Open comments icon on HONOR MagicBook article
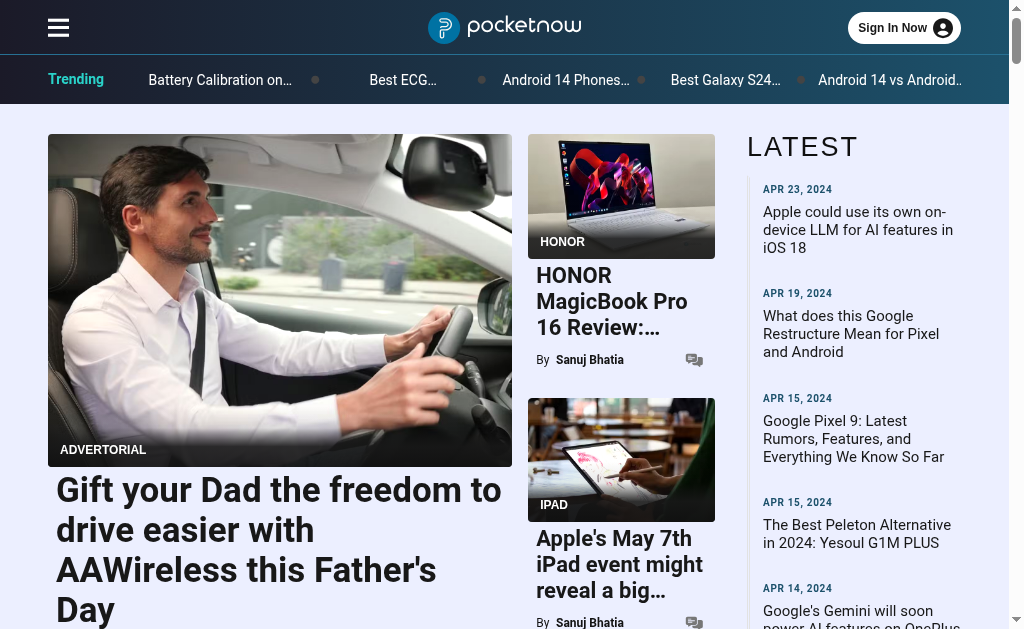 694,360
